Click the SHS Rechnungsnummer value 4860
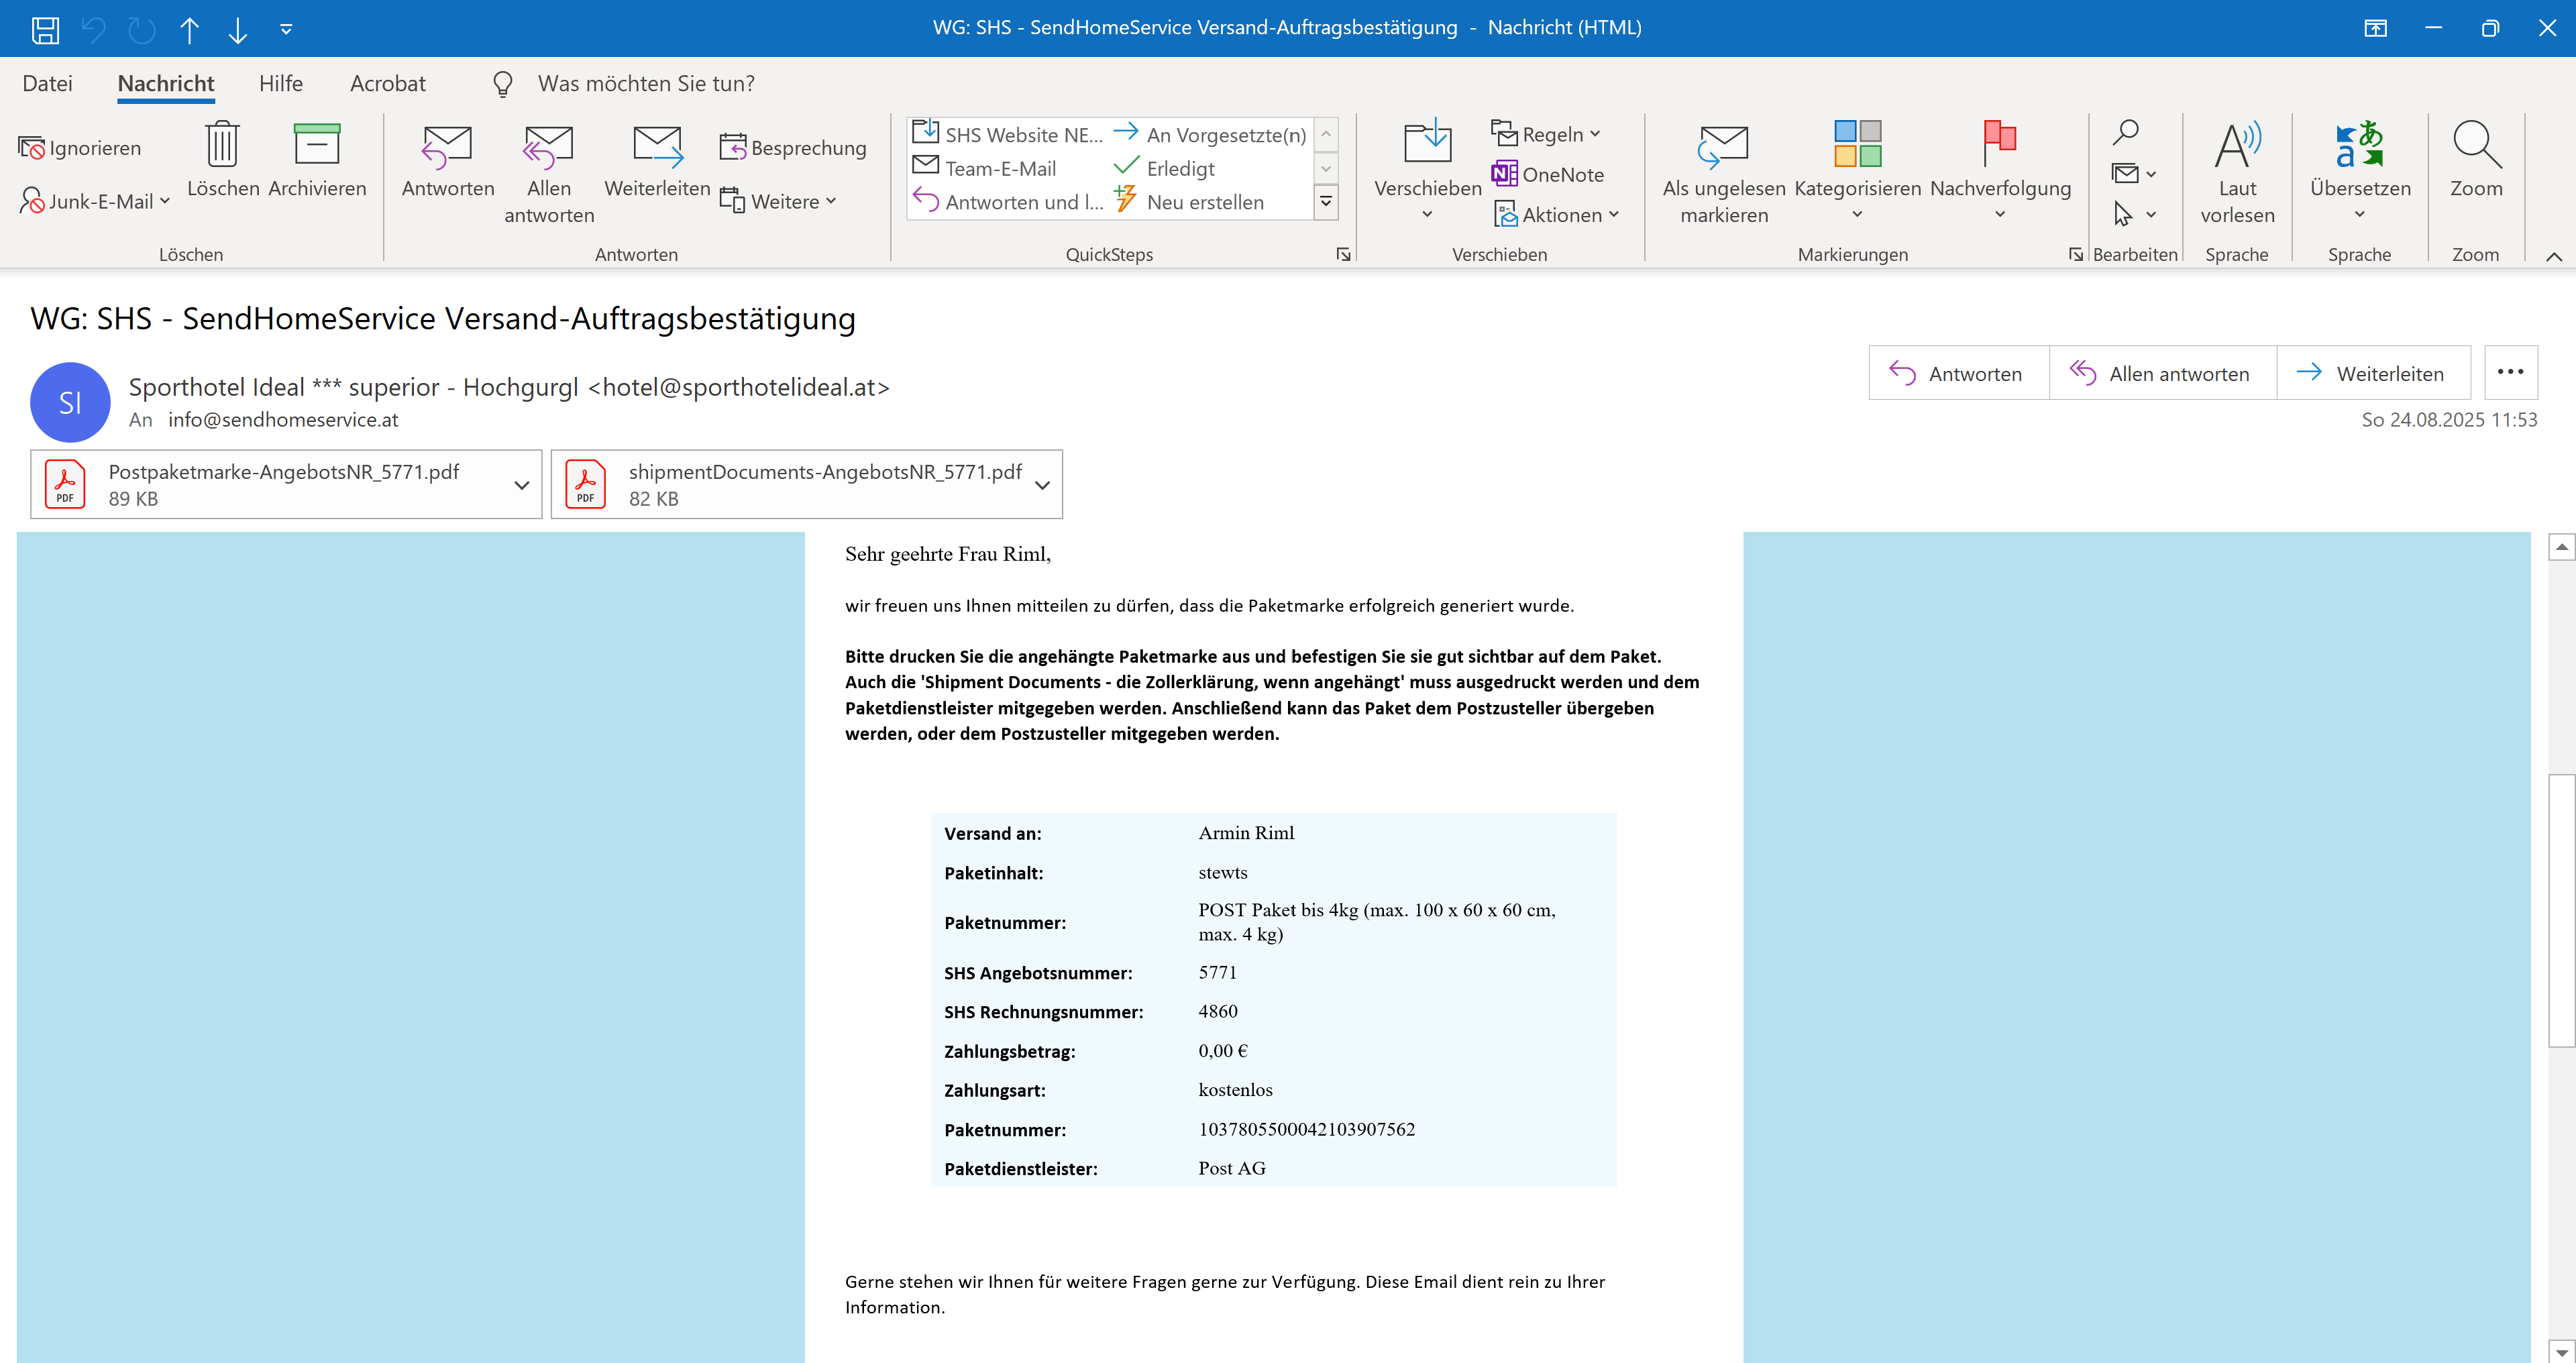Image resolution: width=2576 pixels, height=1363 pixels. 1217,1011
